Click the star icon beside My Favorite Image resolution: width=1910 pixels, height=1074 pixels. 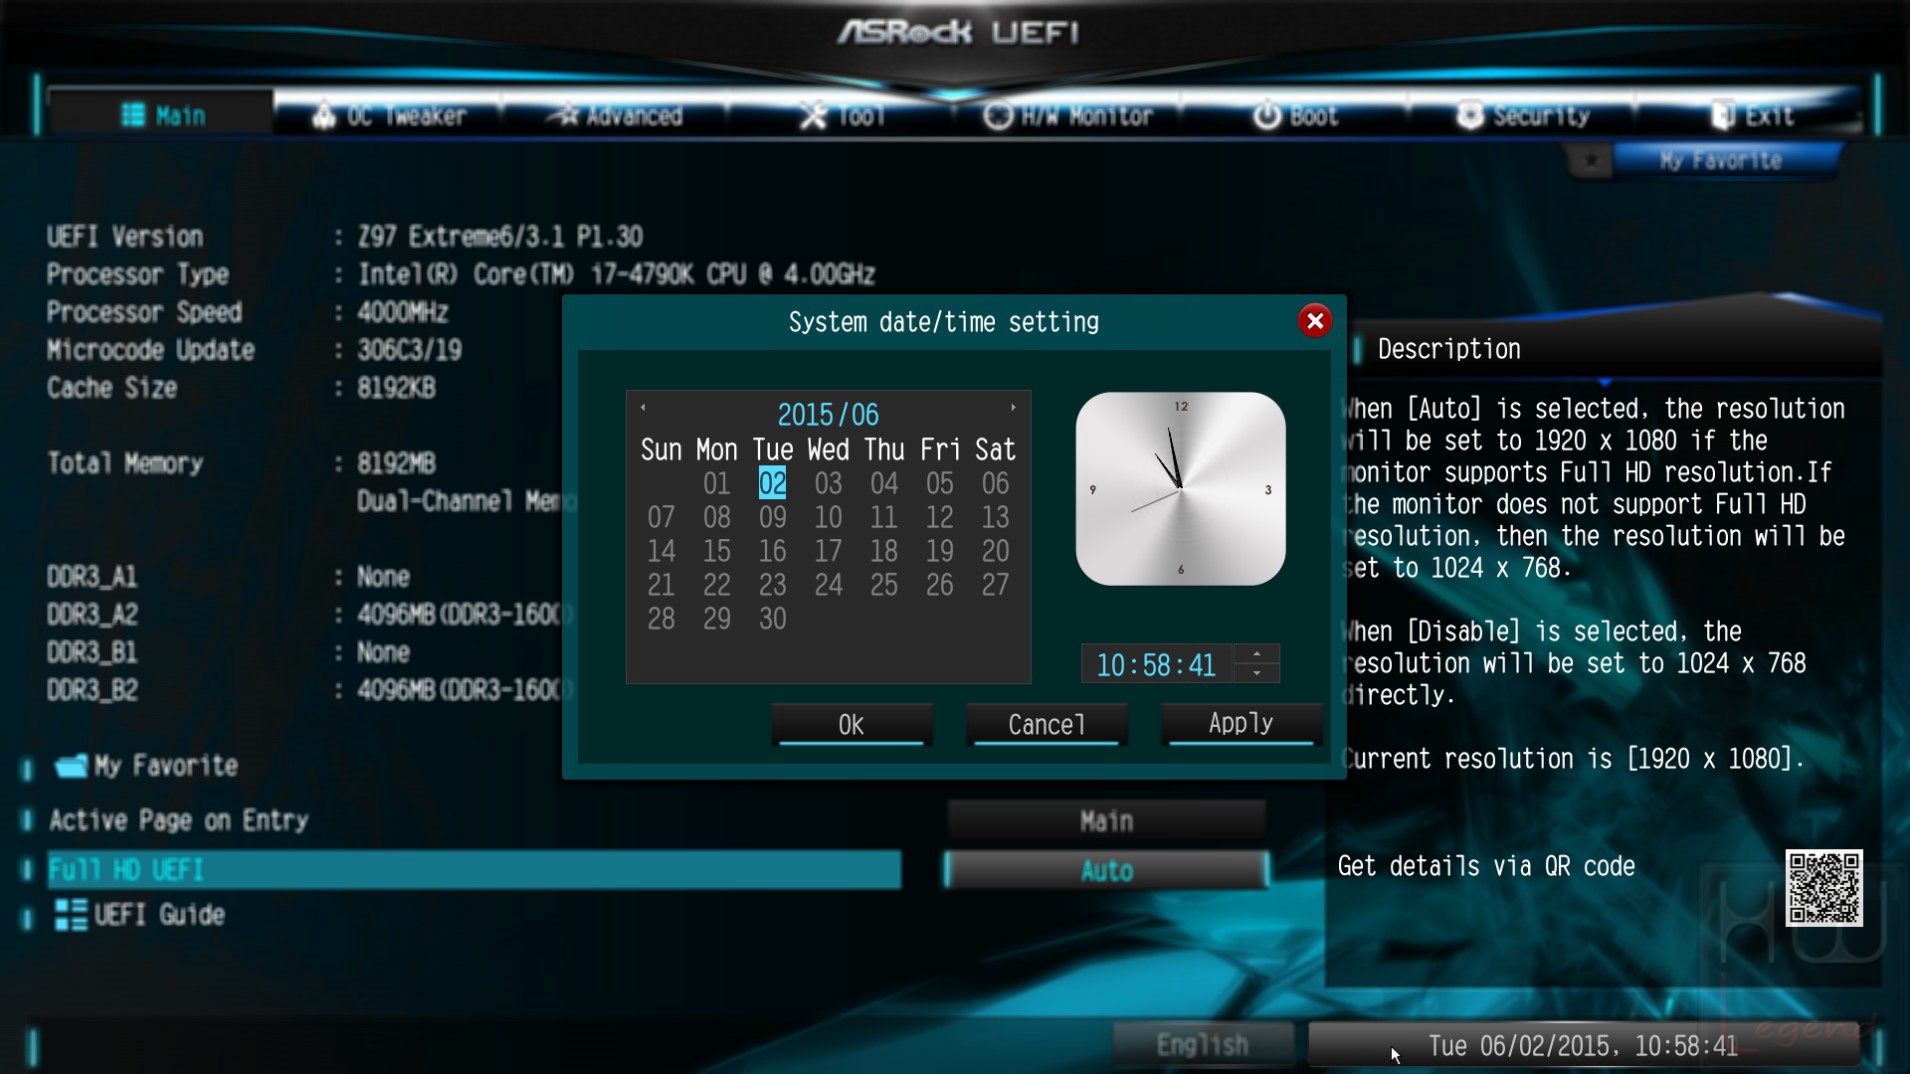pos(1590,161)
